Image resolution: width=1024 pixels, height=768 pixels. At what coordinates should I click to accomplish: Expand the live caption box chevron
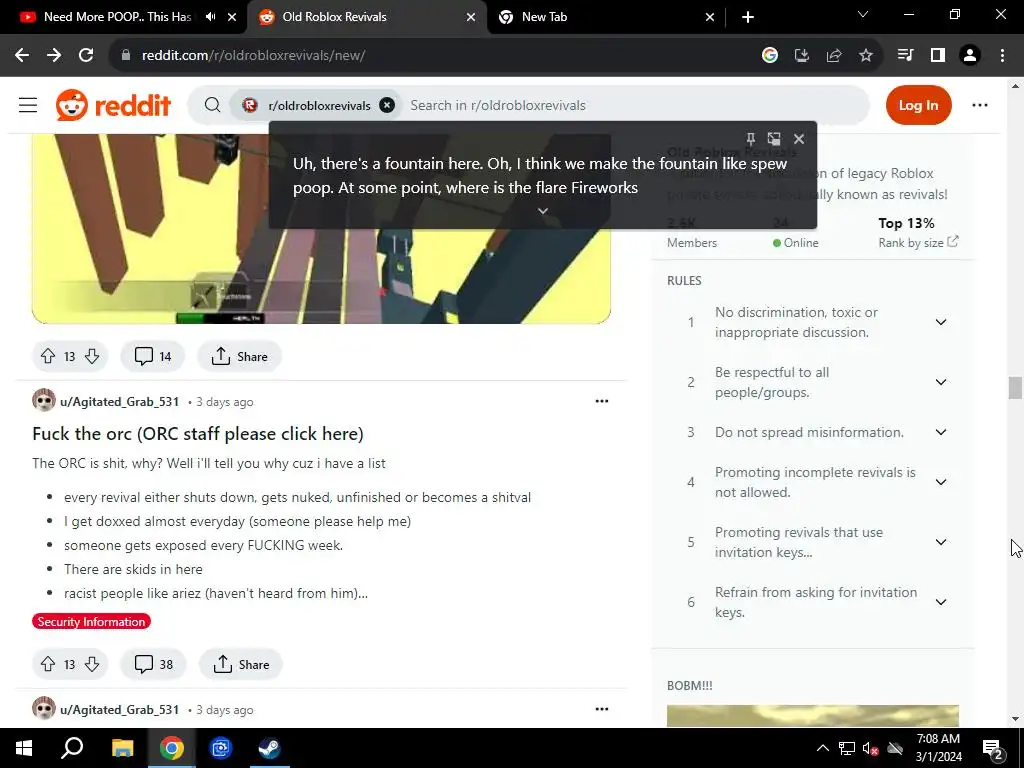click(543, 211)
